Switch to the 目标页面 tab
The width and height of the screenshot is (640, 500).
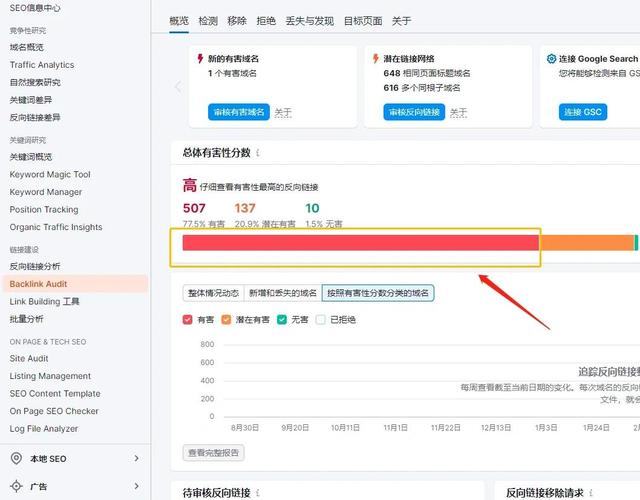[x=363, y=21]
